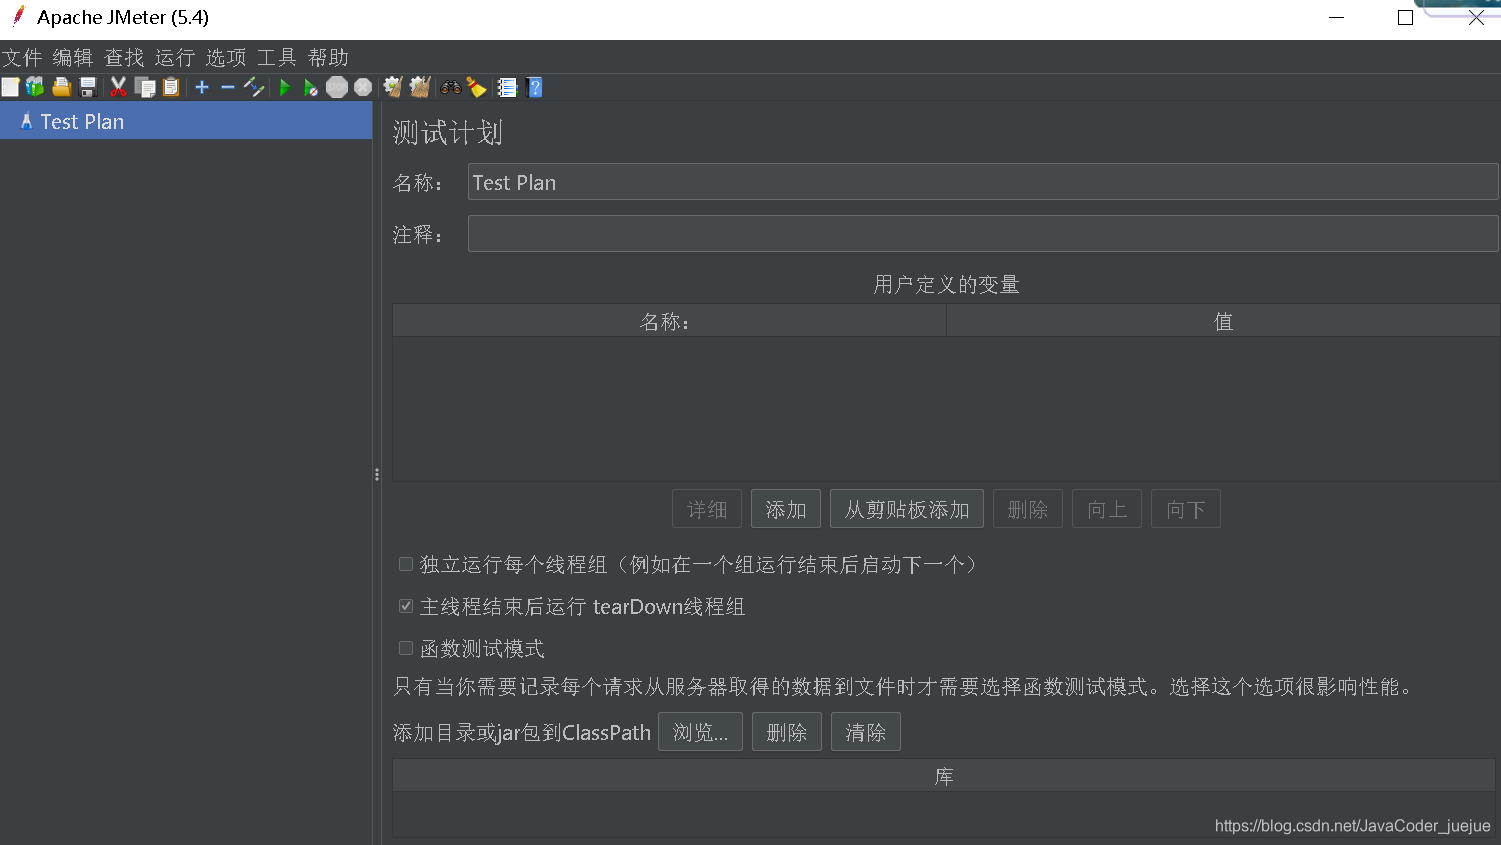Start the test with the green play icon
The height and width of the screenshot is (845, 1501).
[285, 87]
